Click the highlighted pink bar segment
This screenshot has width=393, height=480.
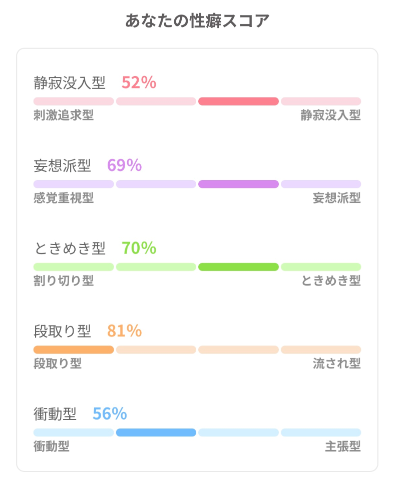point(238,101)
